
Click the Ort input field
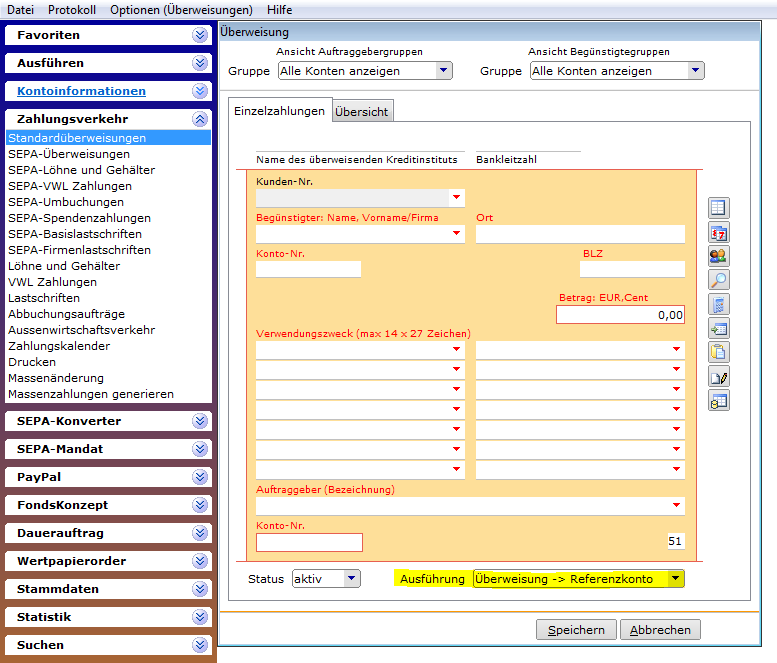pyautogui.click(x=580, y=234)
